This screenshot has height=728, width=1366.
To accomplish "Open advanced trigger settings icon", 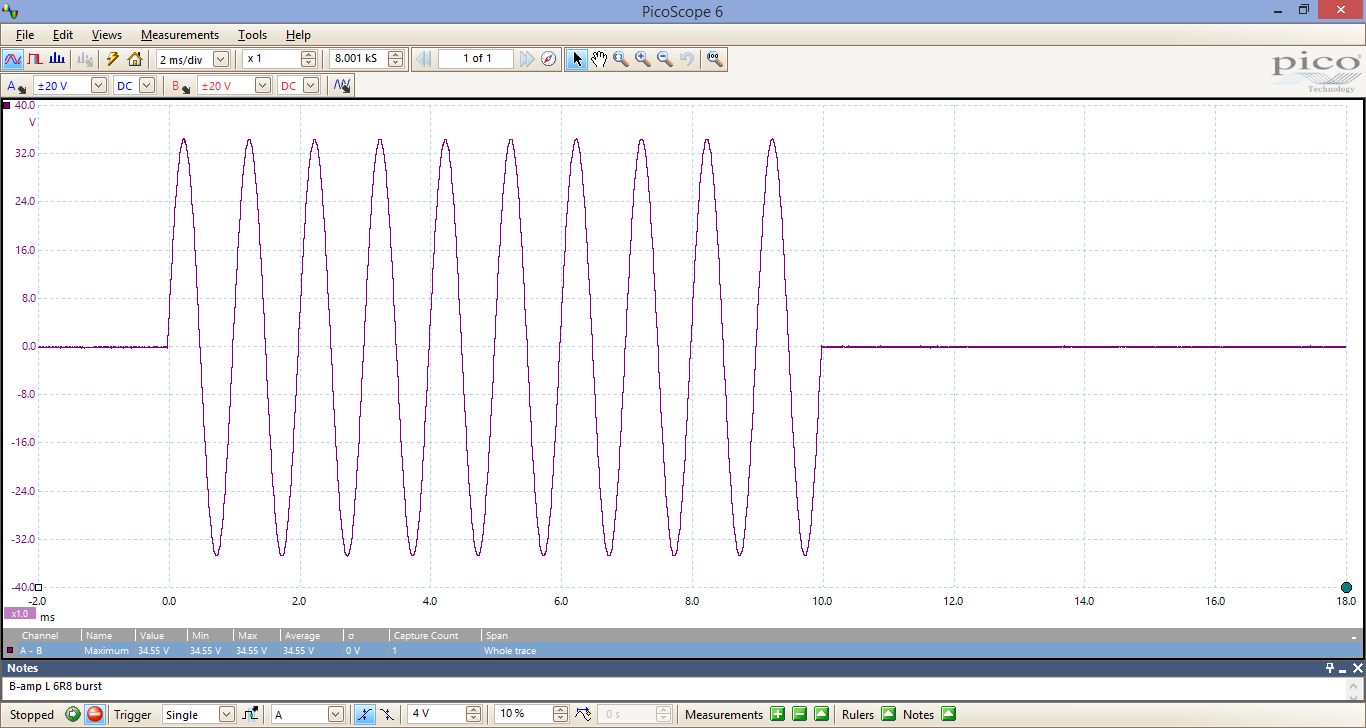I will pos(250,714).
